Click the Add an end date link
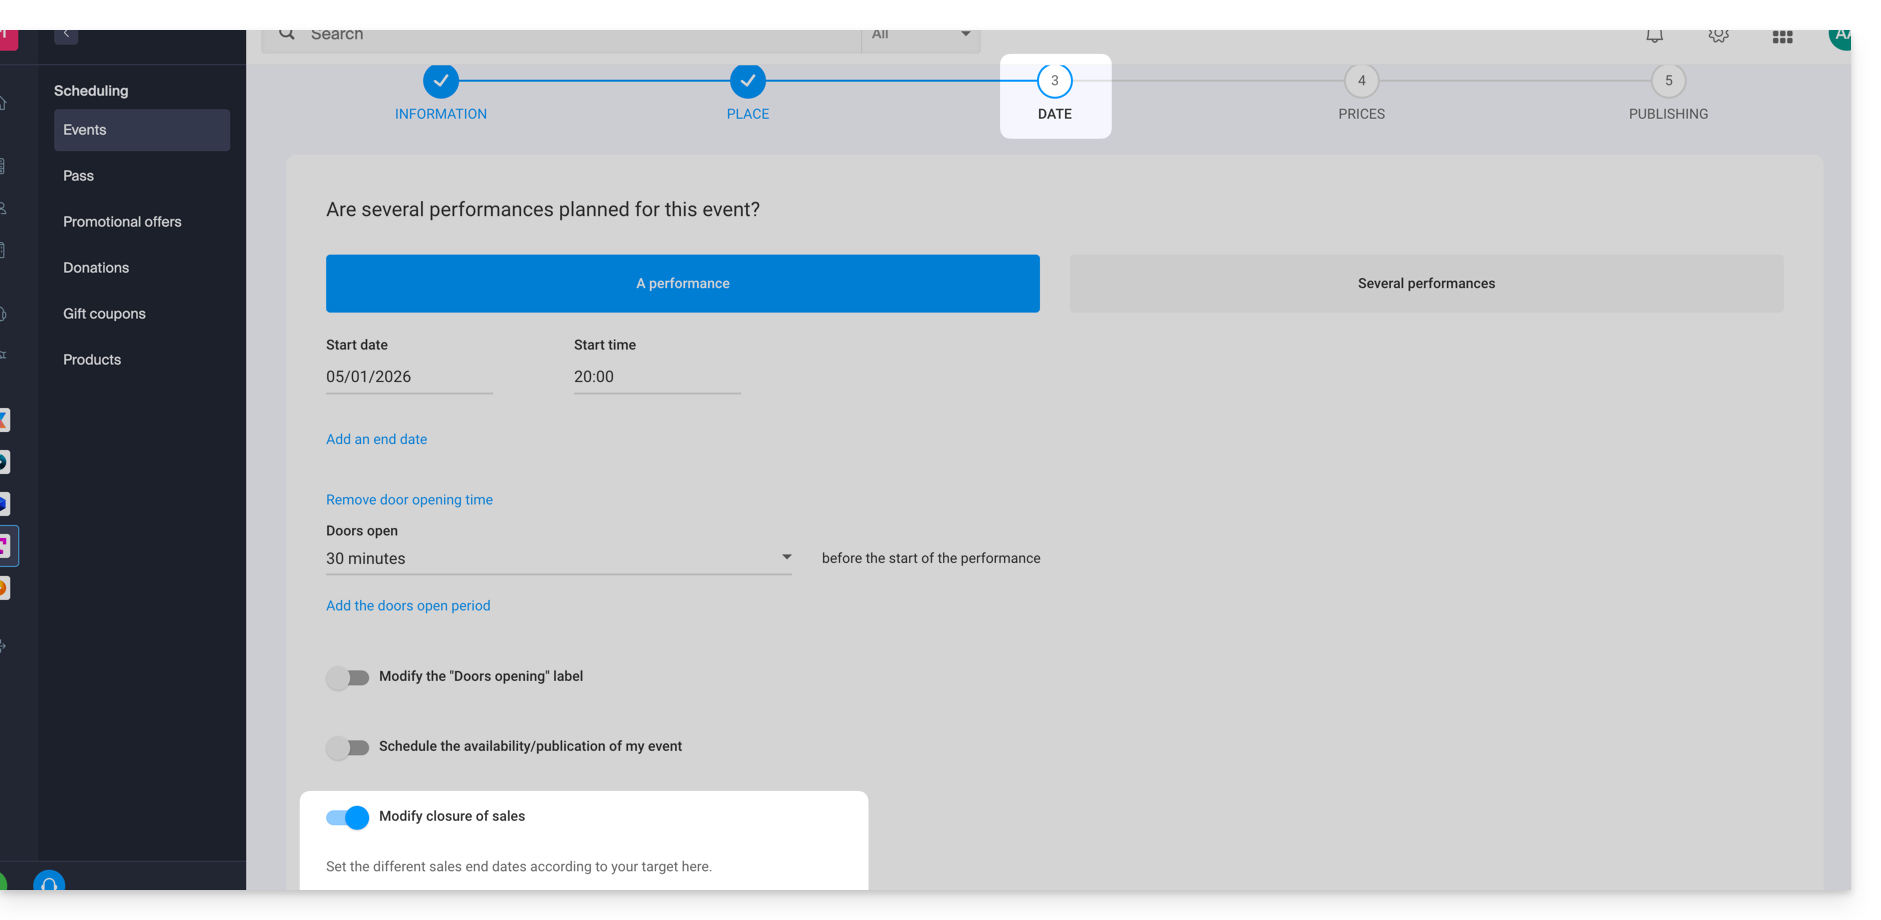 pyautogui.click(x=376, y=439)
